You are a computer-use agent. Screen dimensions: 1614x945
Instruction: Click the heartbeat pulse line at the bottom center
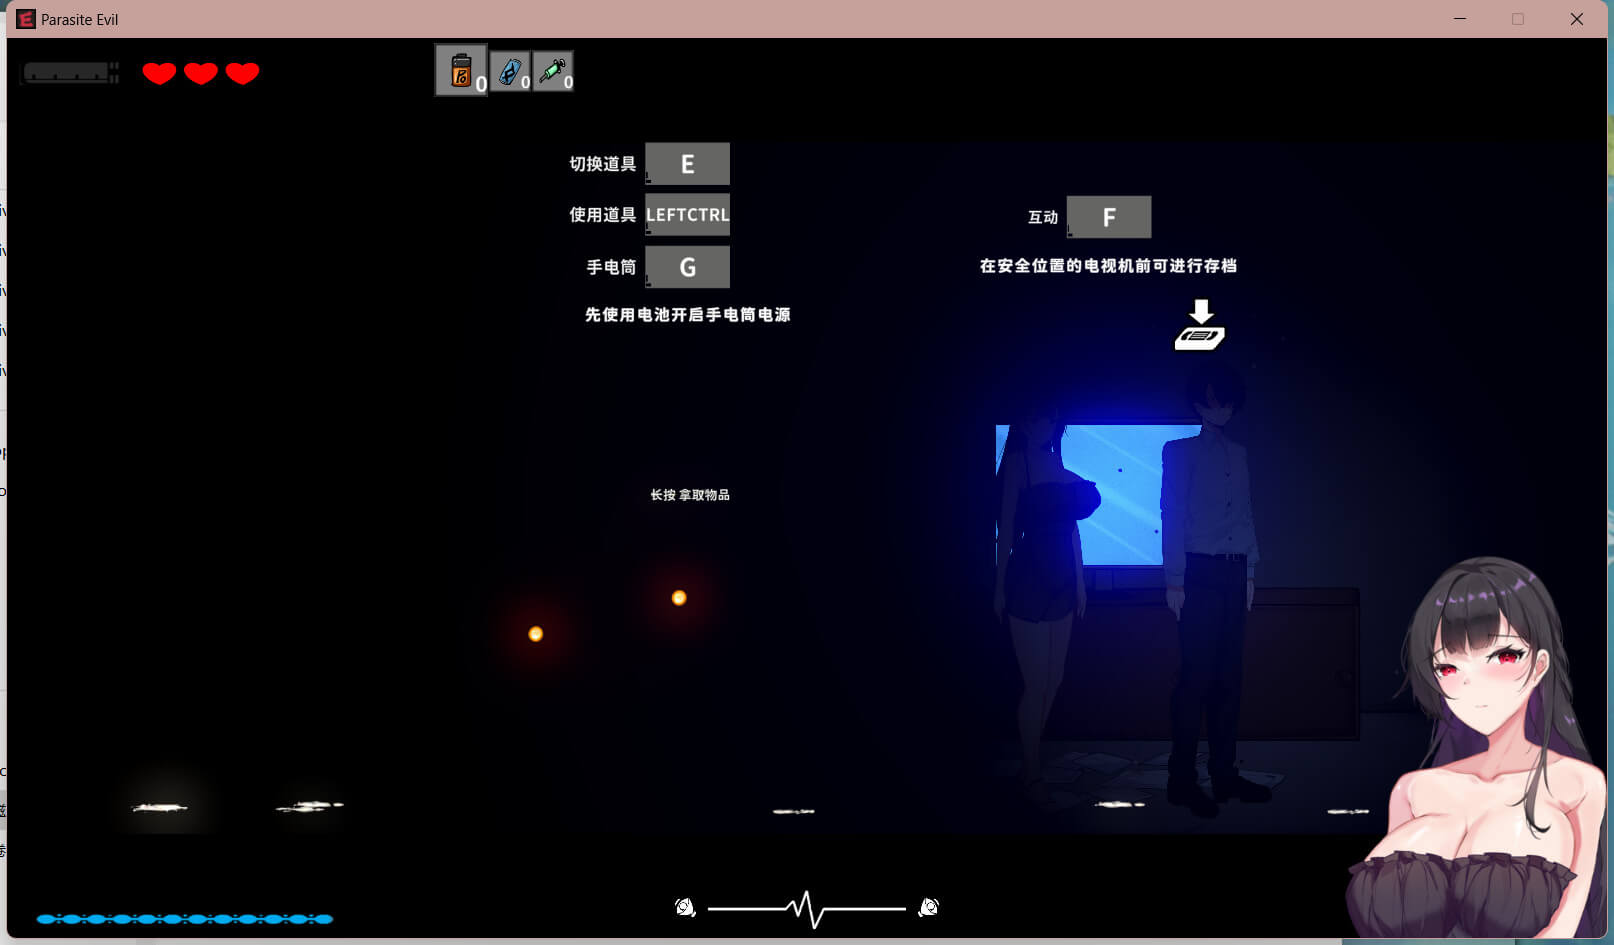(x=806, y=908)
